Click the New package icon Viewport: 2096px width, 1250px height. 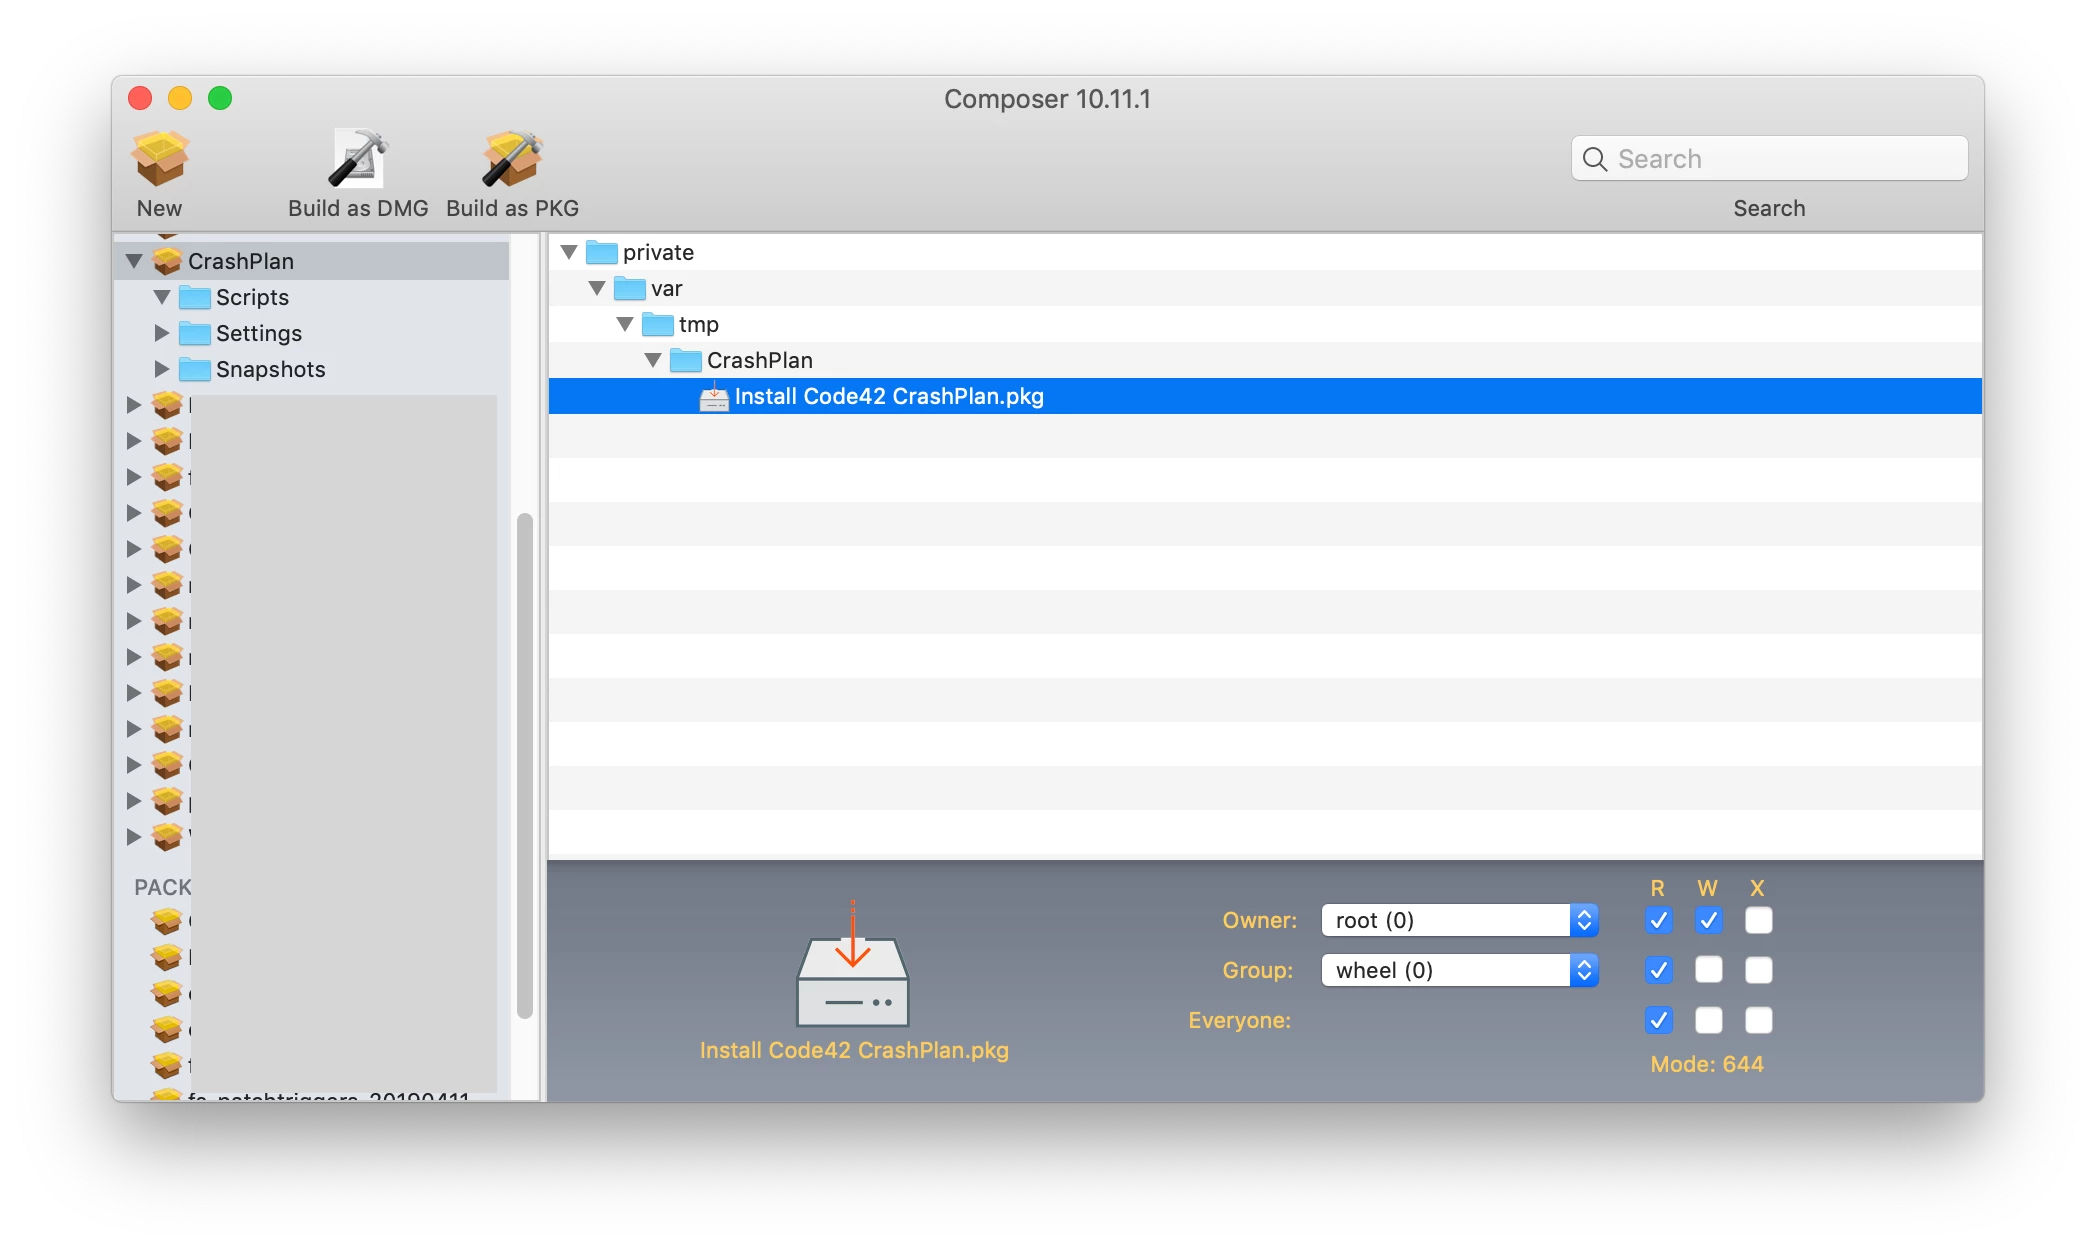click(x=160, y=159)
